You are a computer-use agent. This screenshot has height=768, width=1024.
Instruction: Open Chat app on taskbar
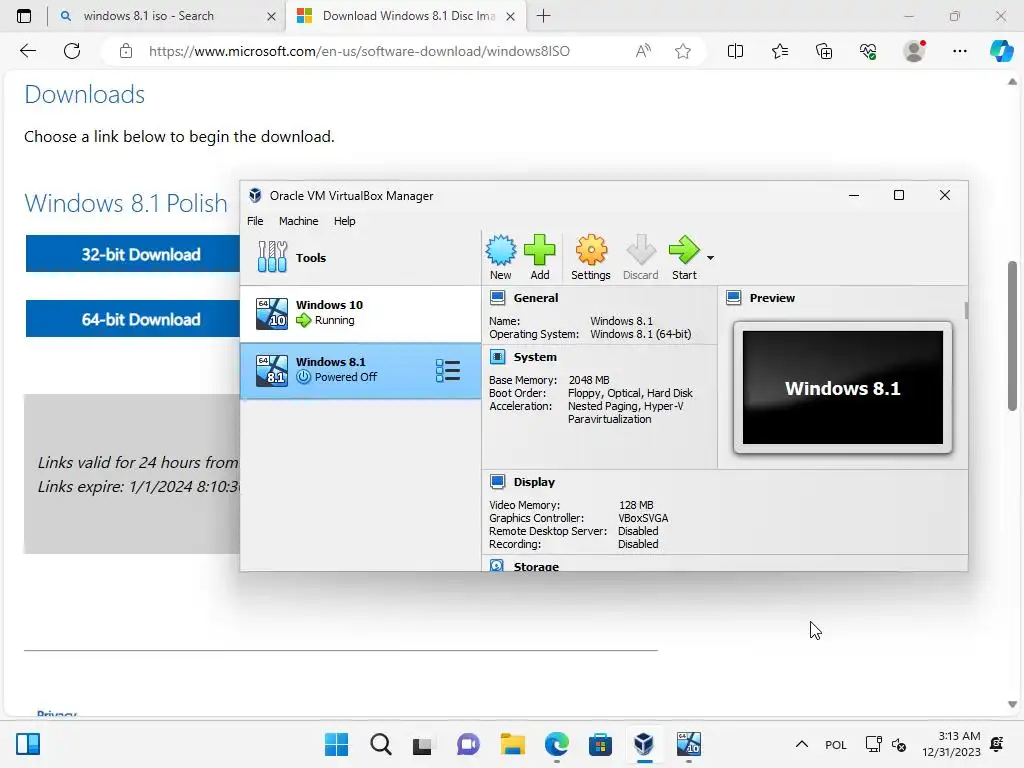coord(468,744)
